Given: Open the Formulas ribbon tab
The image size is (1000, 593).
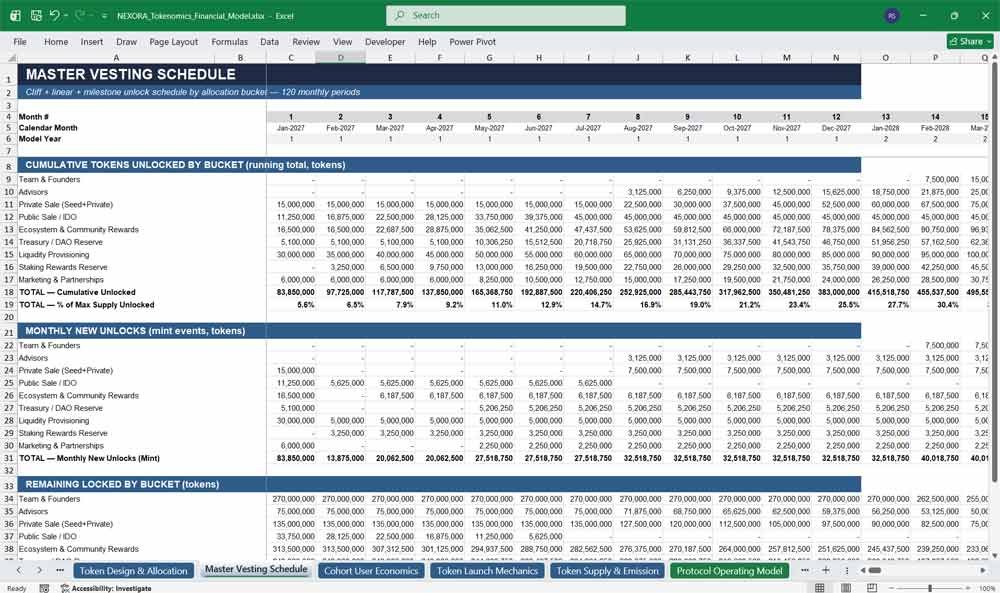Looking at the screenshot, I should click(230, 41).
